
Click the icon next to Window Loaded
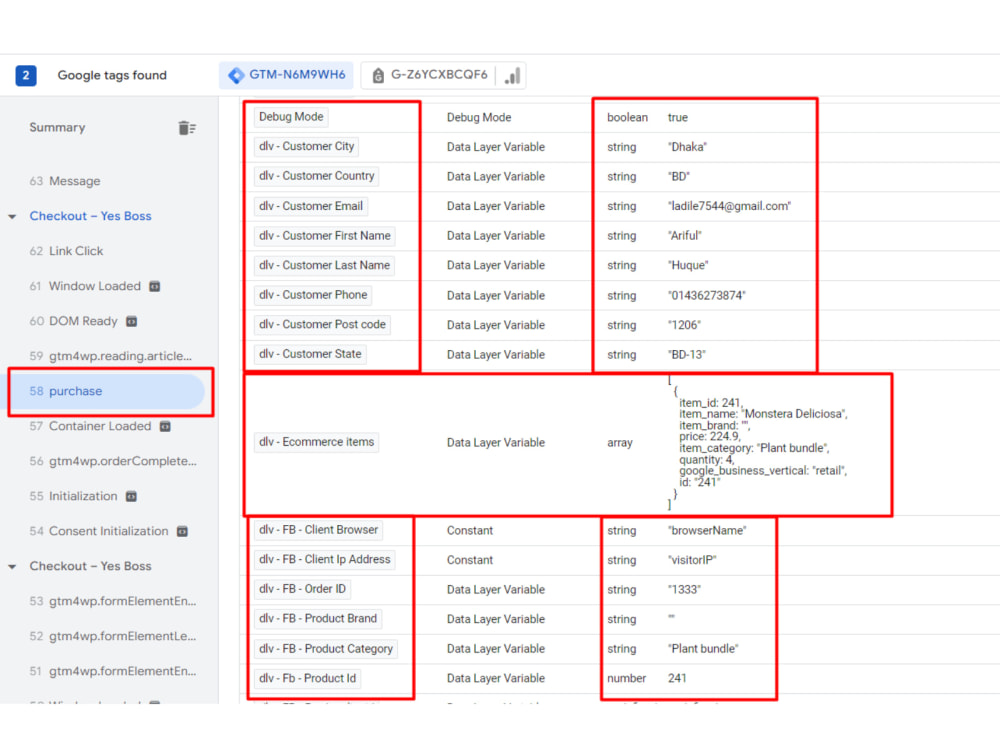tap(154, 286)
